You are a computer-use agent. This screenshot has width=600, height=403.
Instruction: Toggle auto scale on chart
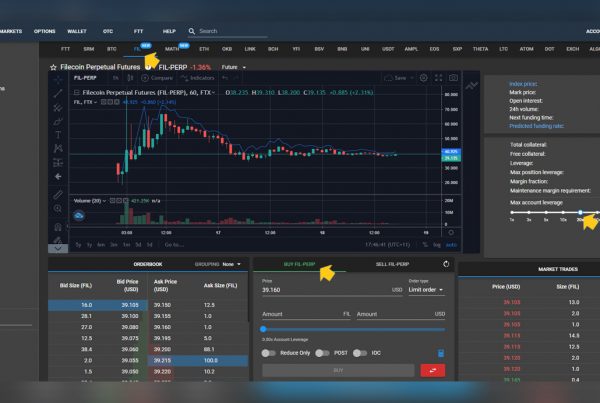pyautogui.click(x=451, y=245)
